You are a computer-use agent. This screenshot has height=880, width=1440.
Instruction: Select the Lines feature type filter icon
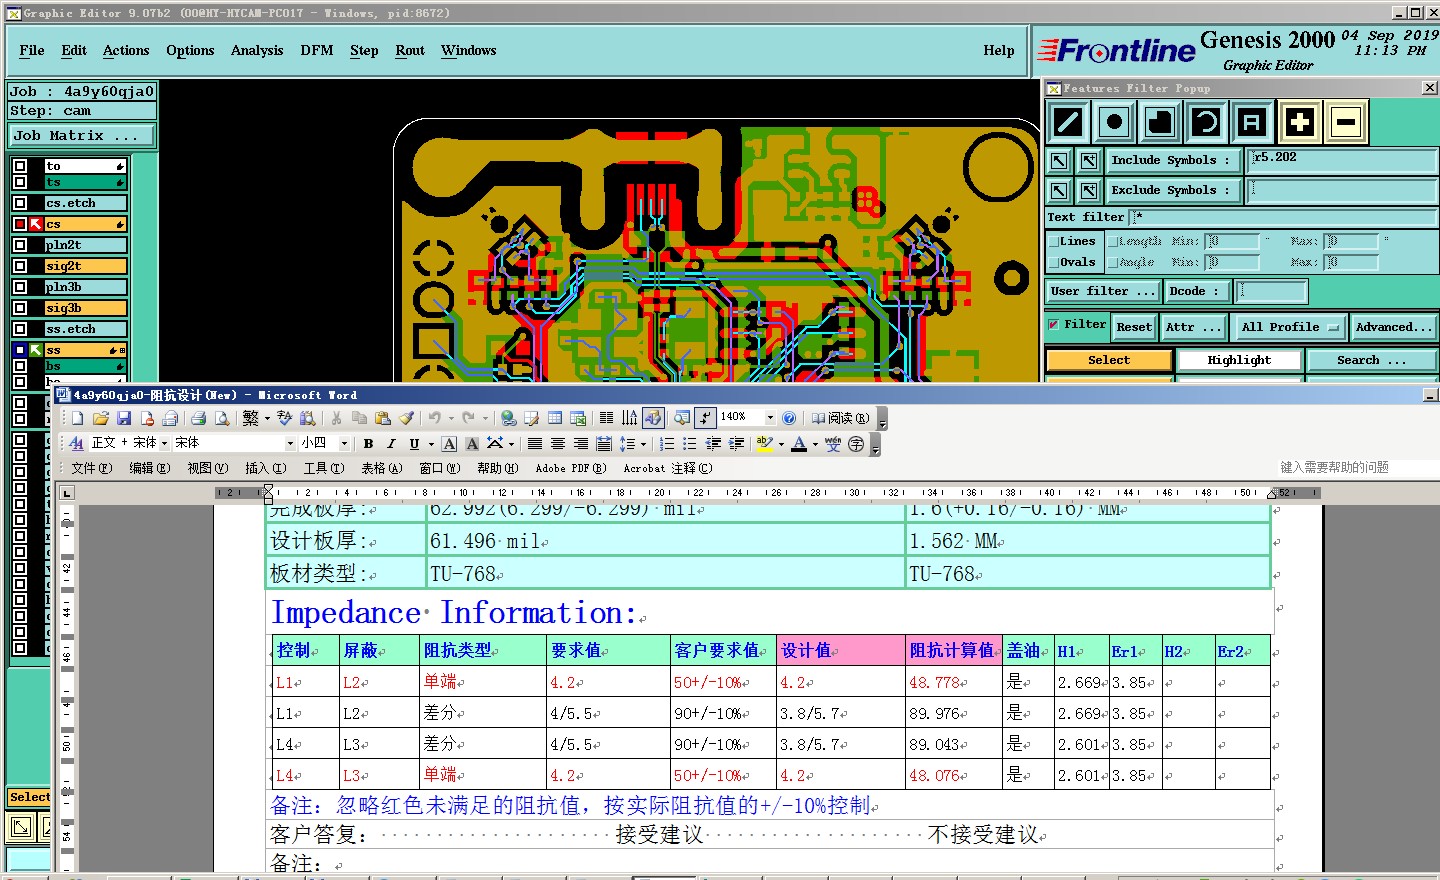1067,123
